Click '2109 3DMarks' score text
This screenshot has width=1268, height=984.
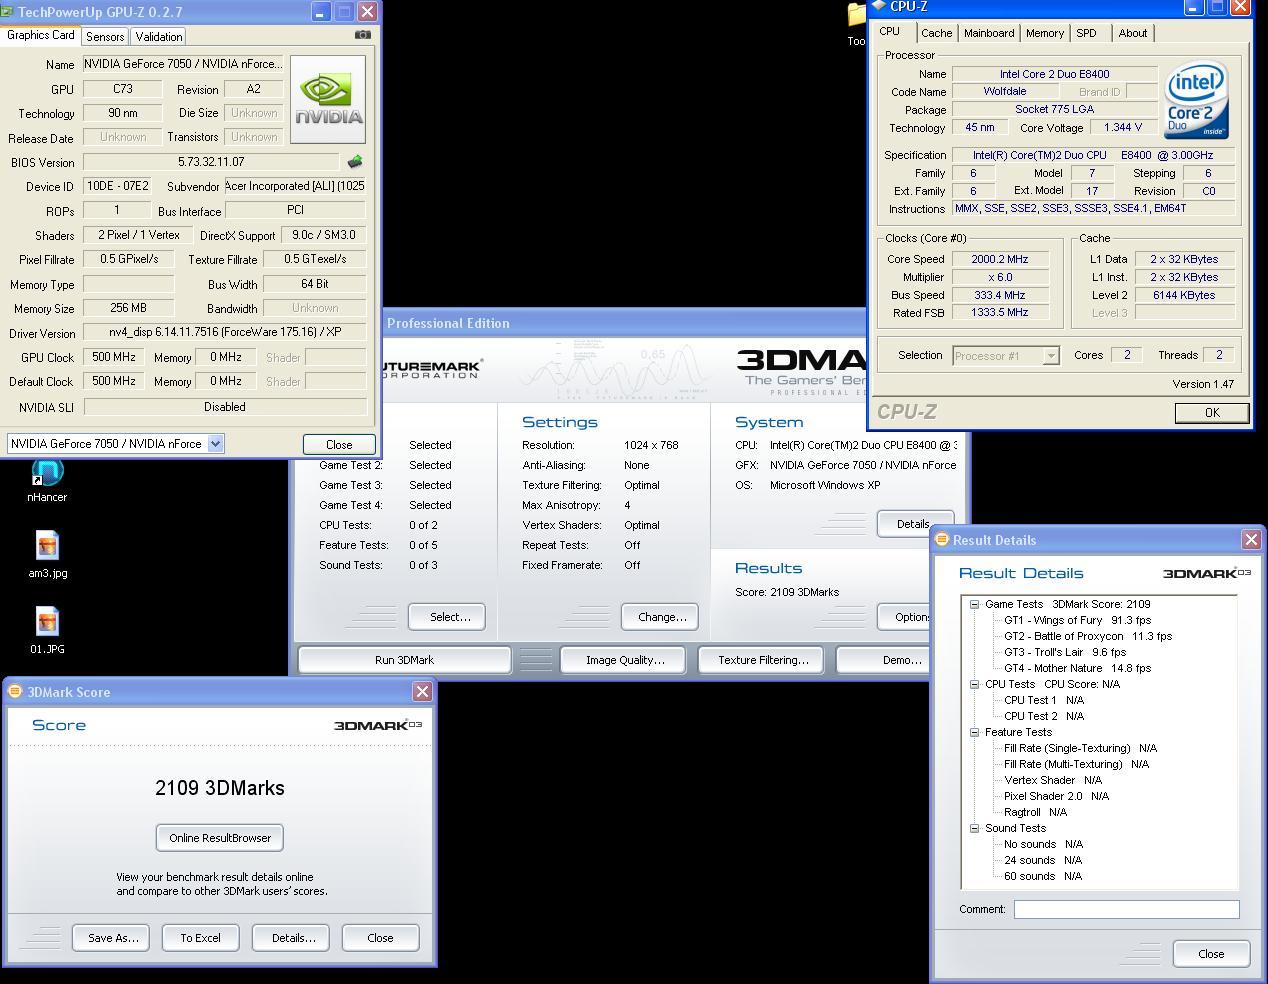[x=220, y=788]
